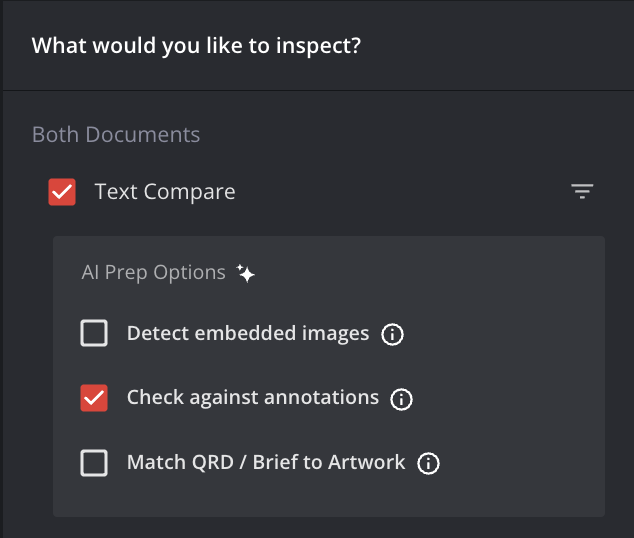Click the Check against annotations label text
This screenshot has height=538, width=634.
click(252, 397)
